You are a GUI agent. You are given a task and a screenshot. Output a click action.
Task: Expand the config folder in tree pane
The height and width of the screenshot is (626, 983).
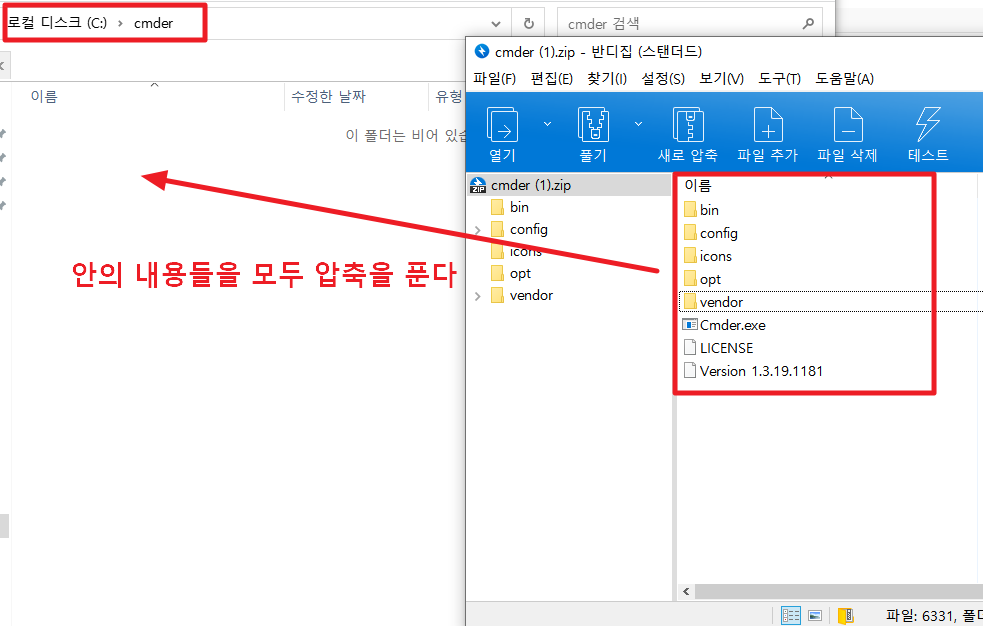pos(478,231)
